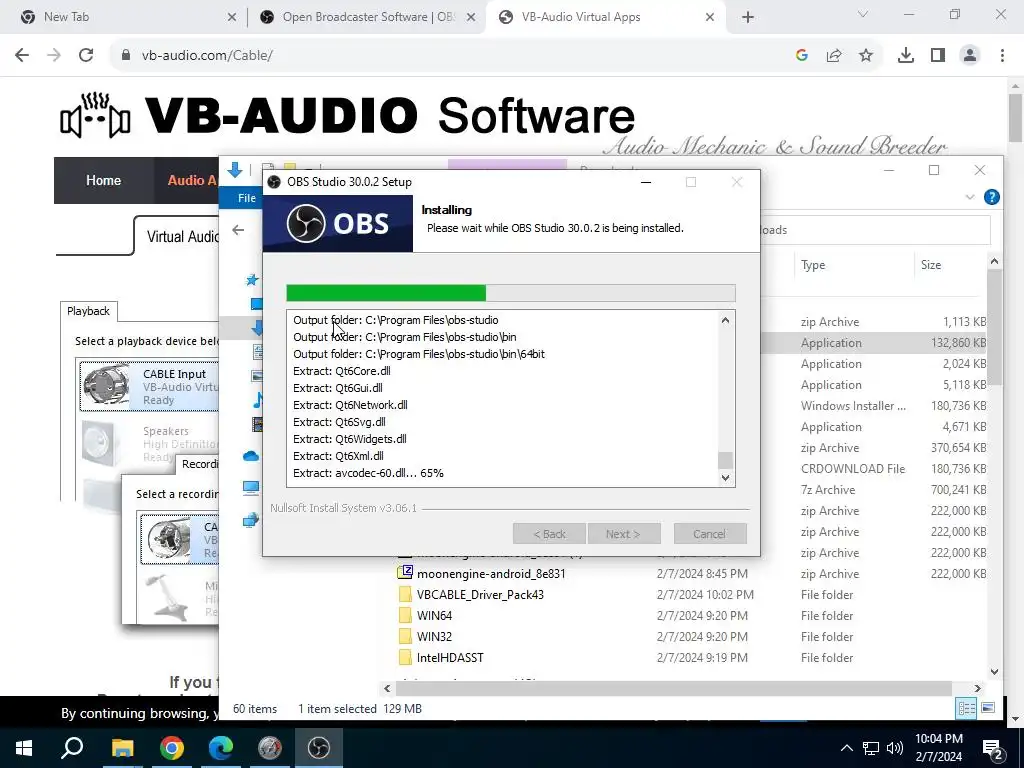The height and width of the screenshot is (768, 1024).
Task: Open volume control in tray
Action: pyautogui.click(x=895, y=748)
